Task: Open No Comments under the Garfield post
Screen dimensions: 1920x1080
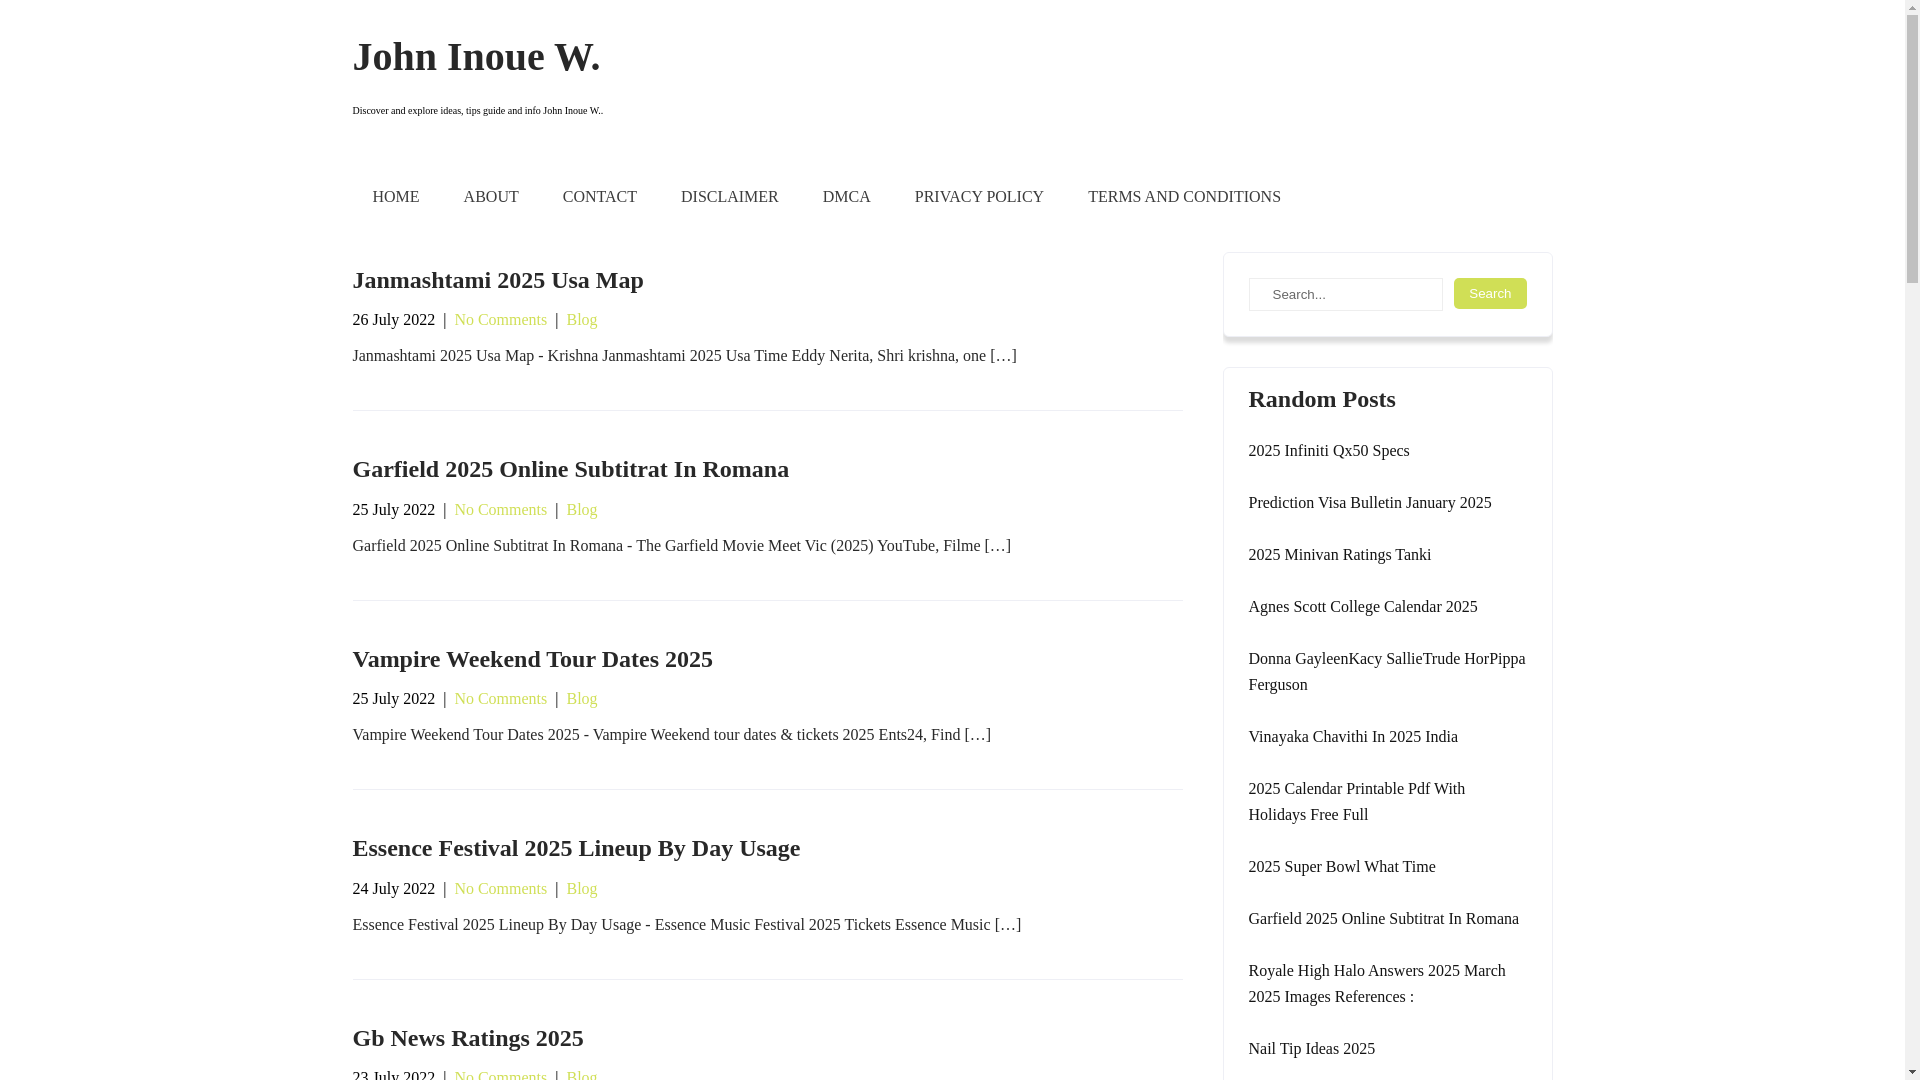Action: tap(500, 510)
